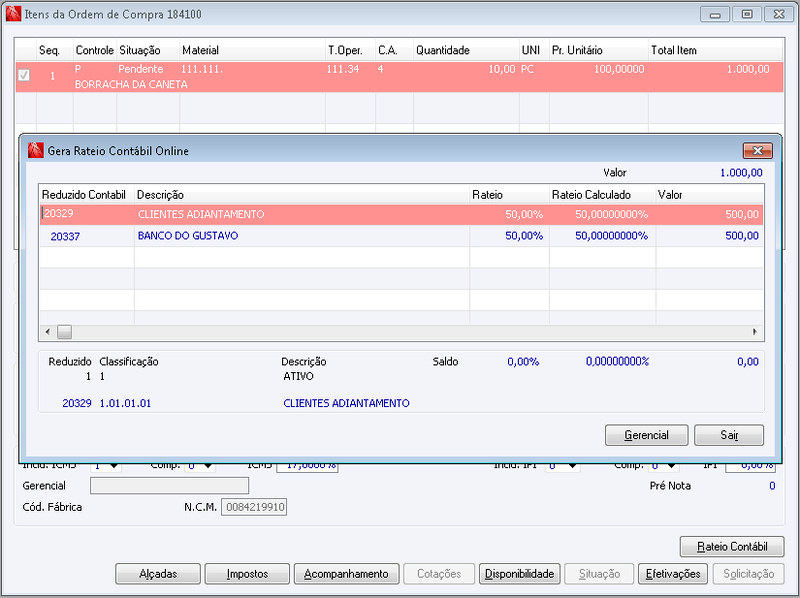Viewport: 800px width, 598px height.
Task: Select the row 20329 CLIENTES ADIANTAMENTO
Action: 402,214
